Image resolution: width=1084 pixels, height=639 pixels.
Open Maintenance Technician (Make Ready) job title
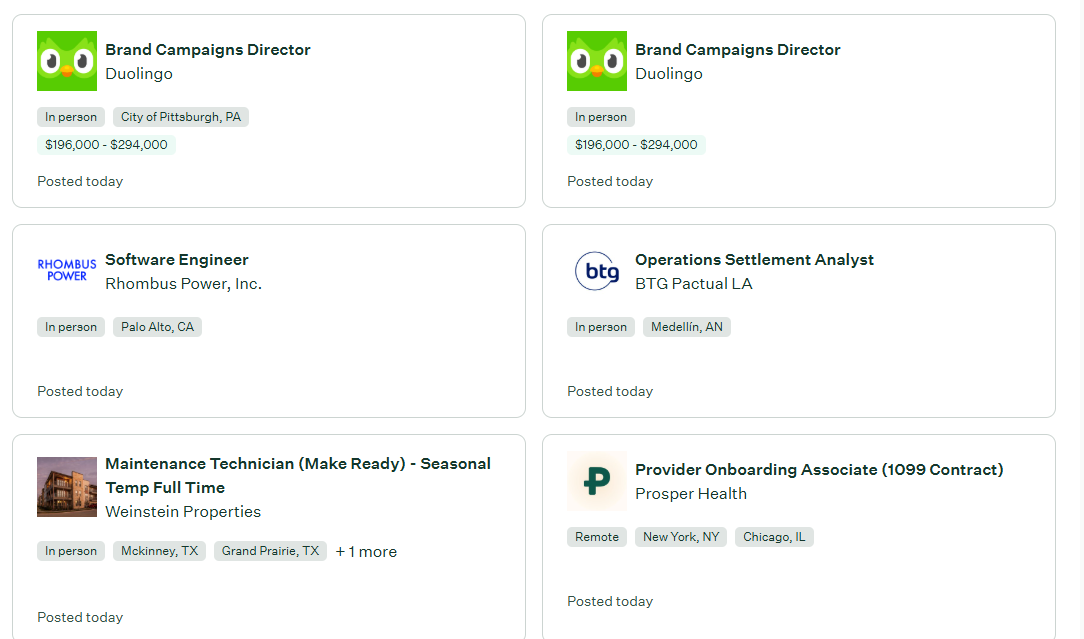(x=298, y=475)
